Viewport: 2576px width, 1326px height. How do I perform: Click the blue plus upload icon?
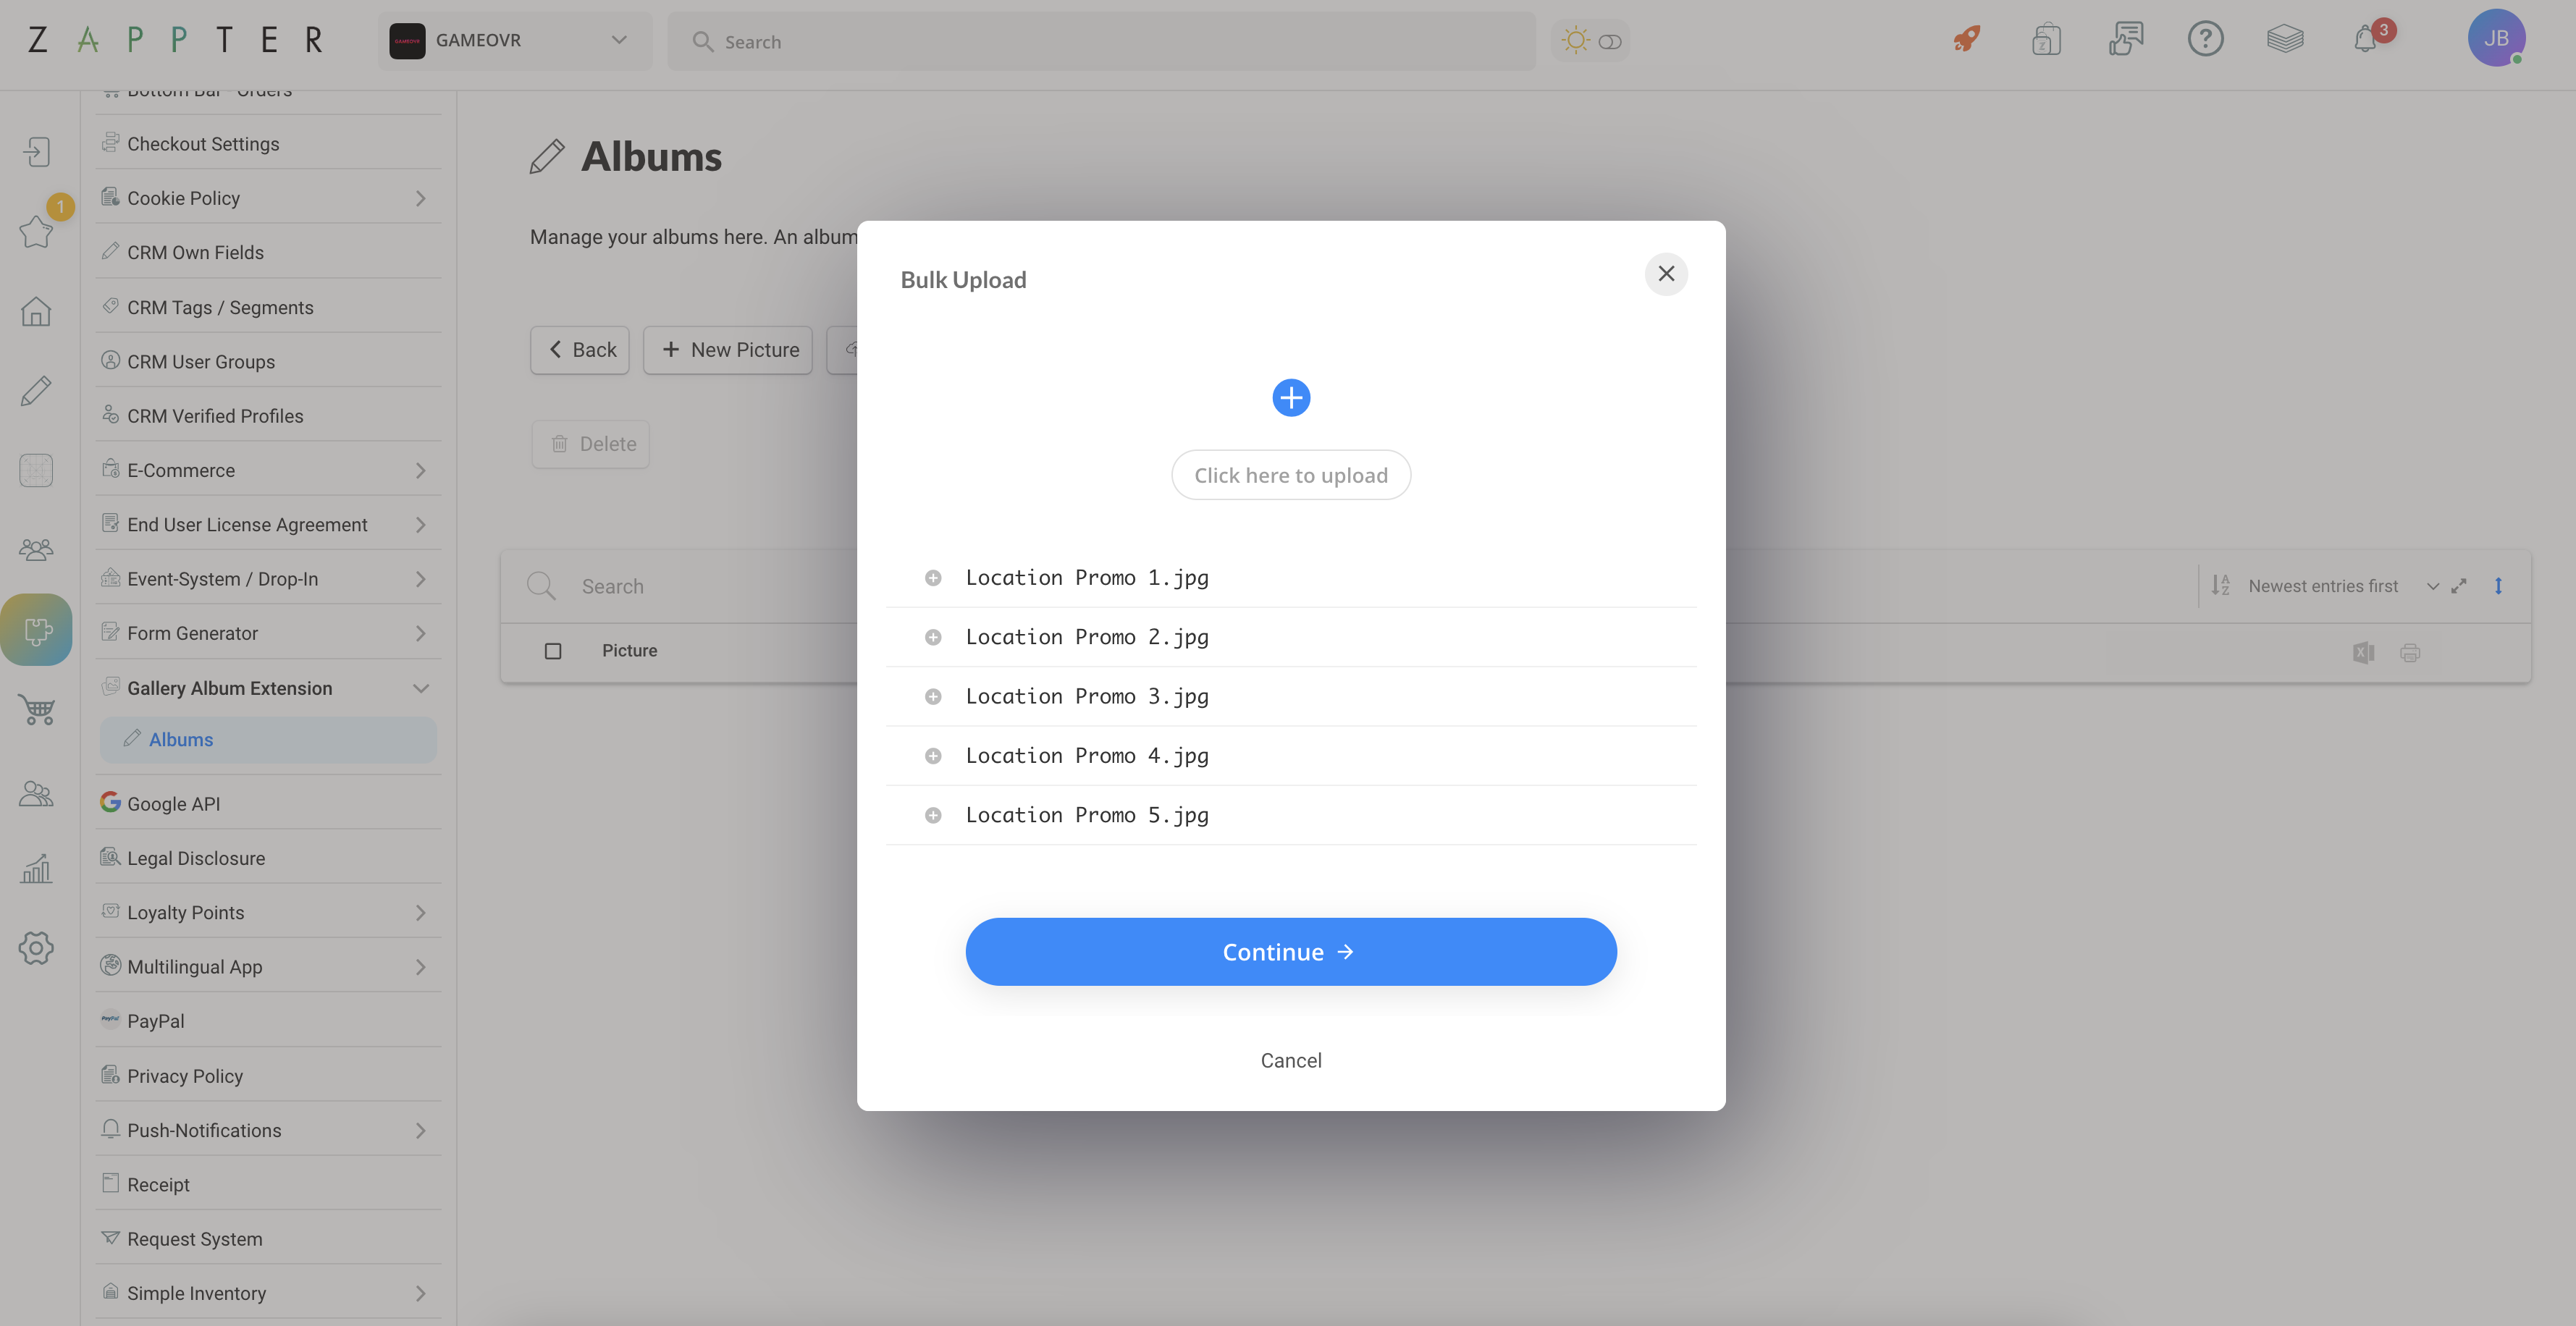pos(1292,397)
